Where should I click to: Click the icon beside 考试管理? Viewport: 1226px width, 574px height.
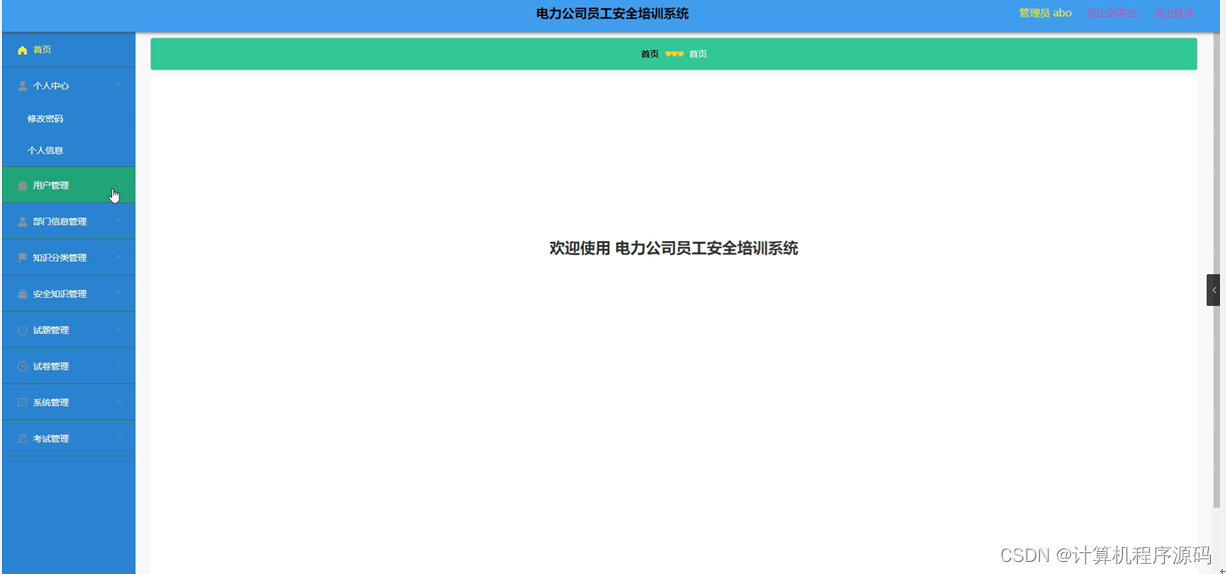pyautogui.click(x=22, y=439)
